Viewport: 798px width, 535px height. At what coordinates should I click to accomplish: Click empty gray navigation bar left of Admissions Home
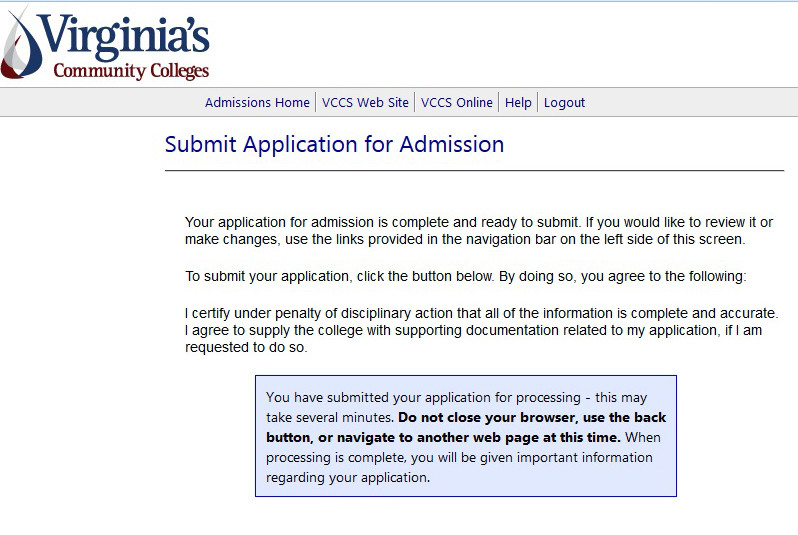100,103
